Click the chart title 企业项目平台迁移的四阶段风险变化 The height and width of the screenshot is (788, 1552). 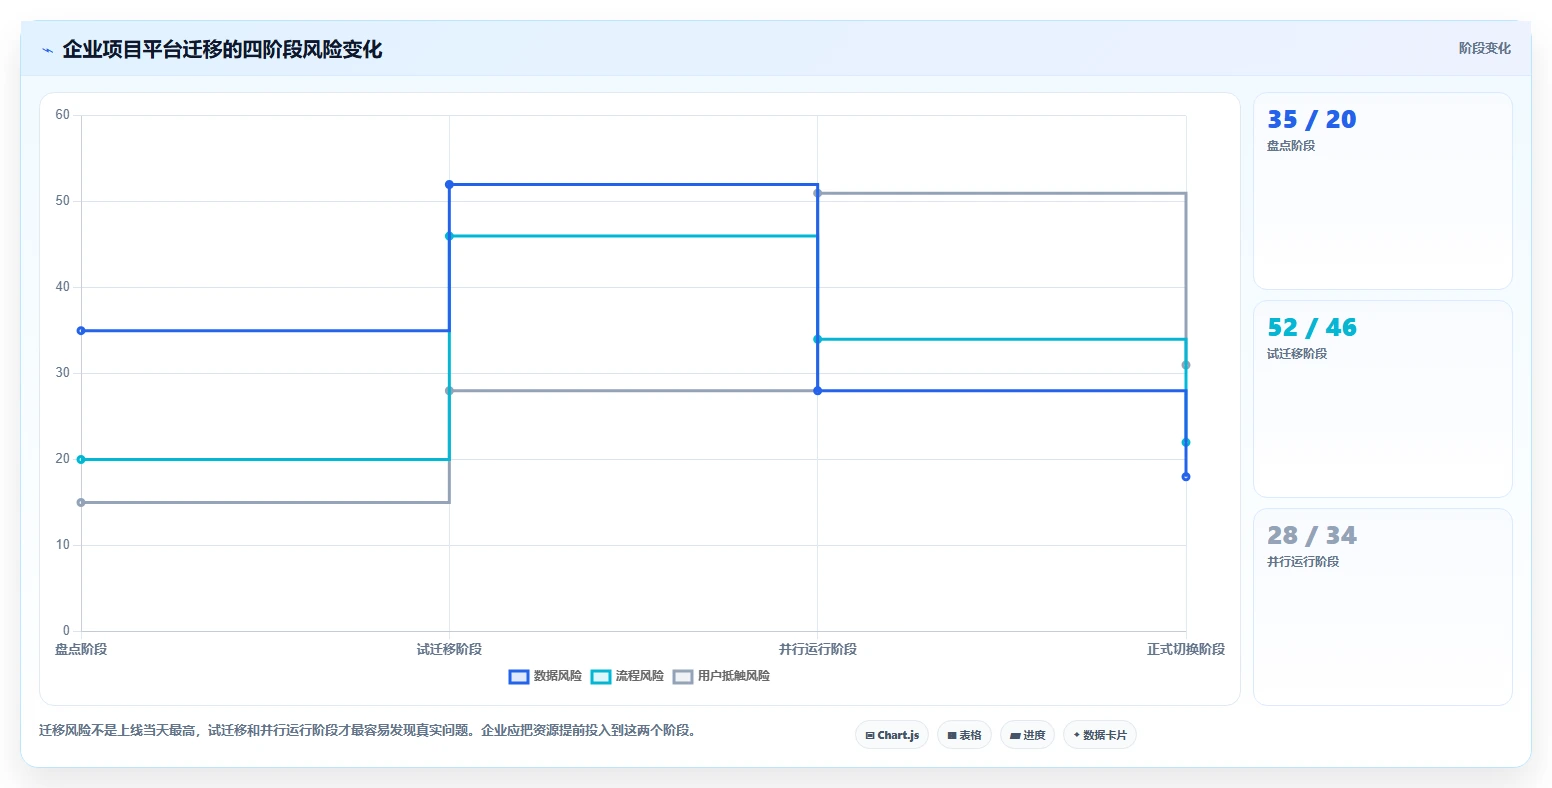tap(222, 50)
